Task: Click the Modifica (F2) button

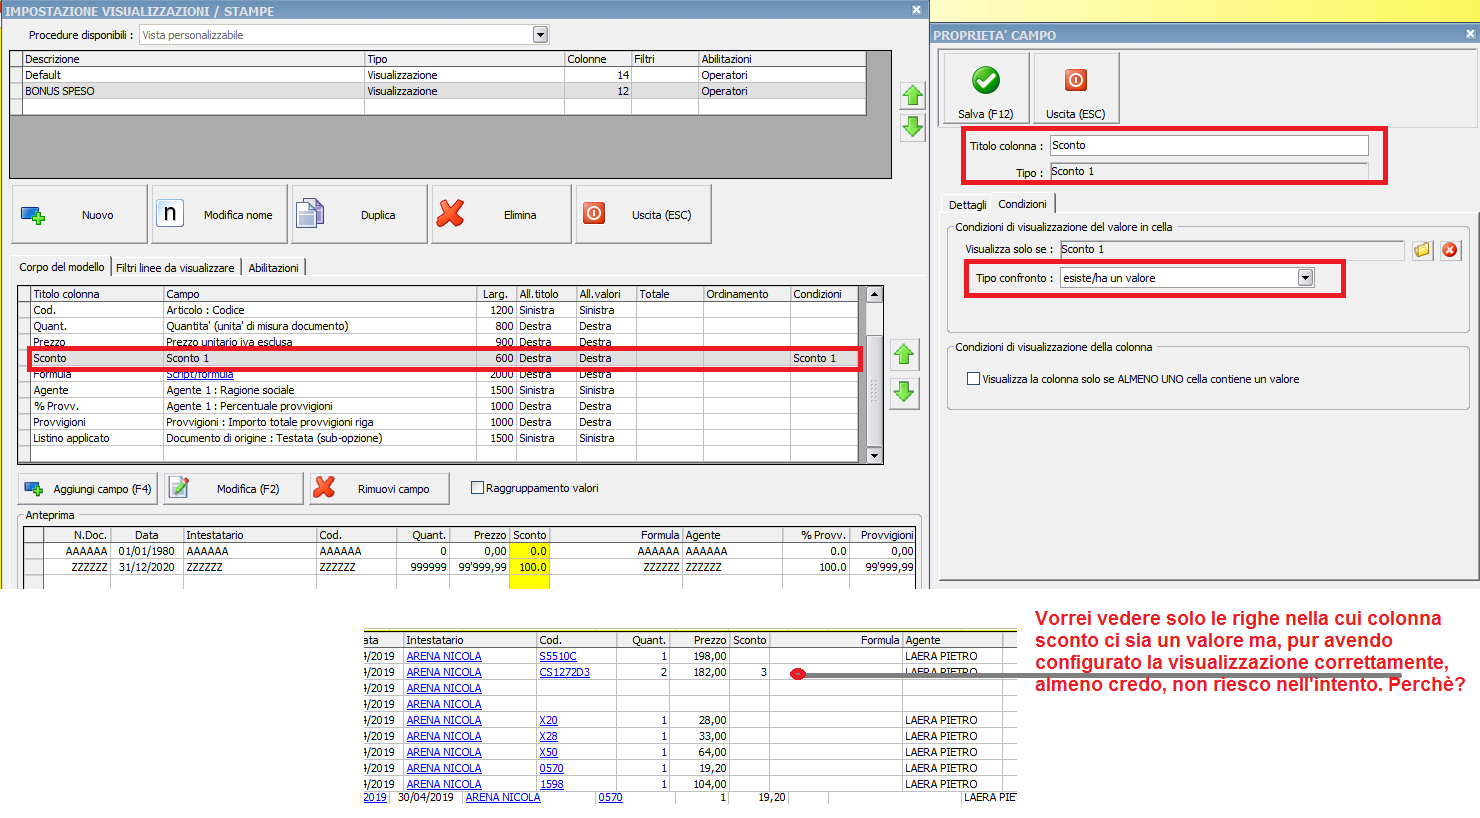Action: pos(234,489)
